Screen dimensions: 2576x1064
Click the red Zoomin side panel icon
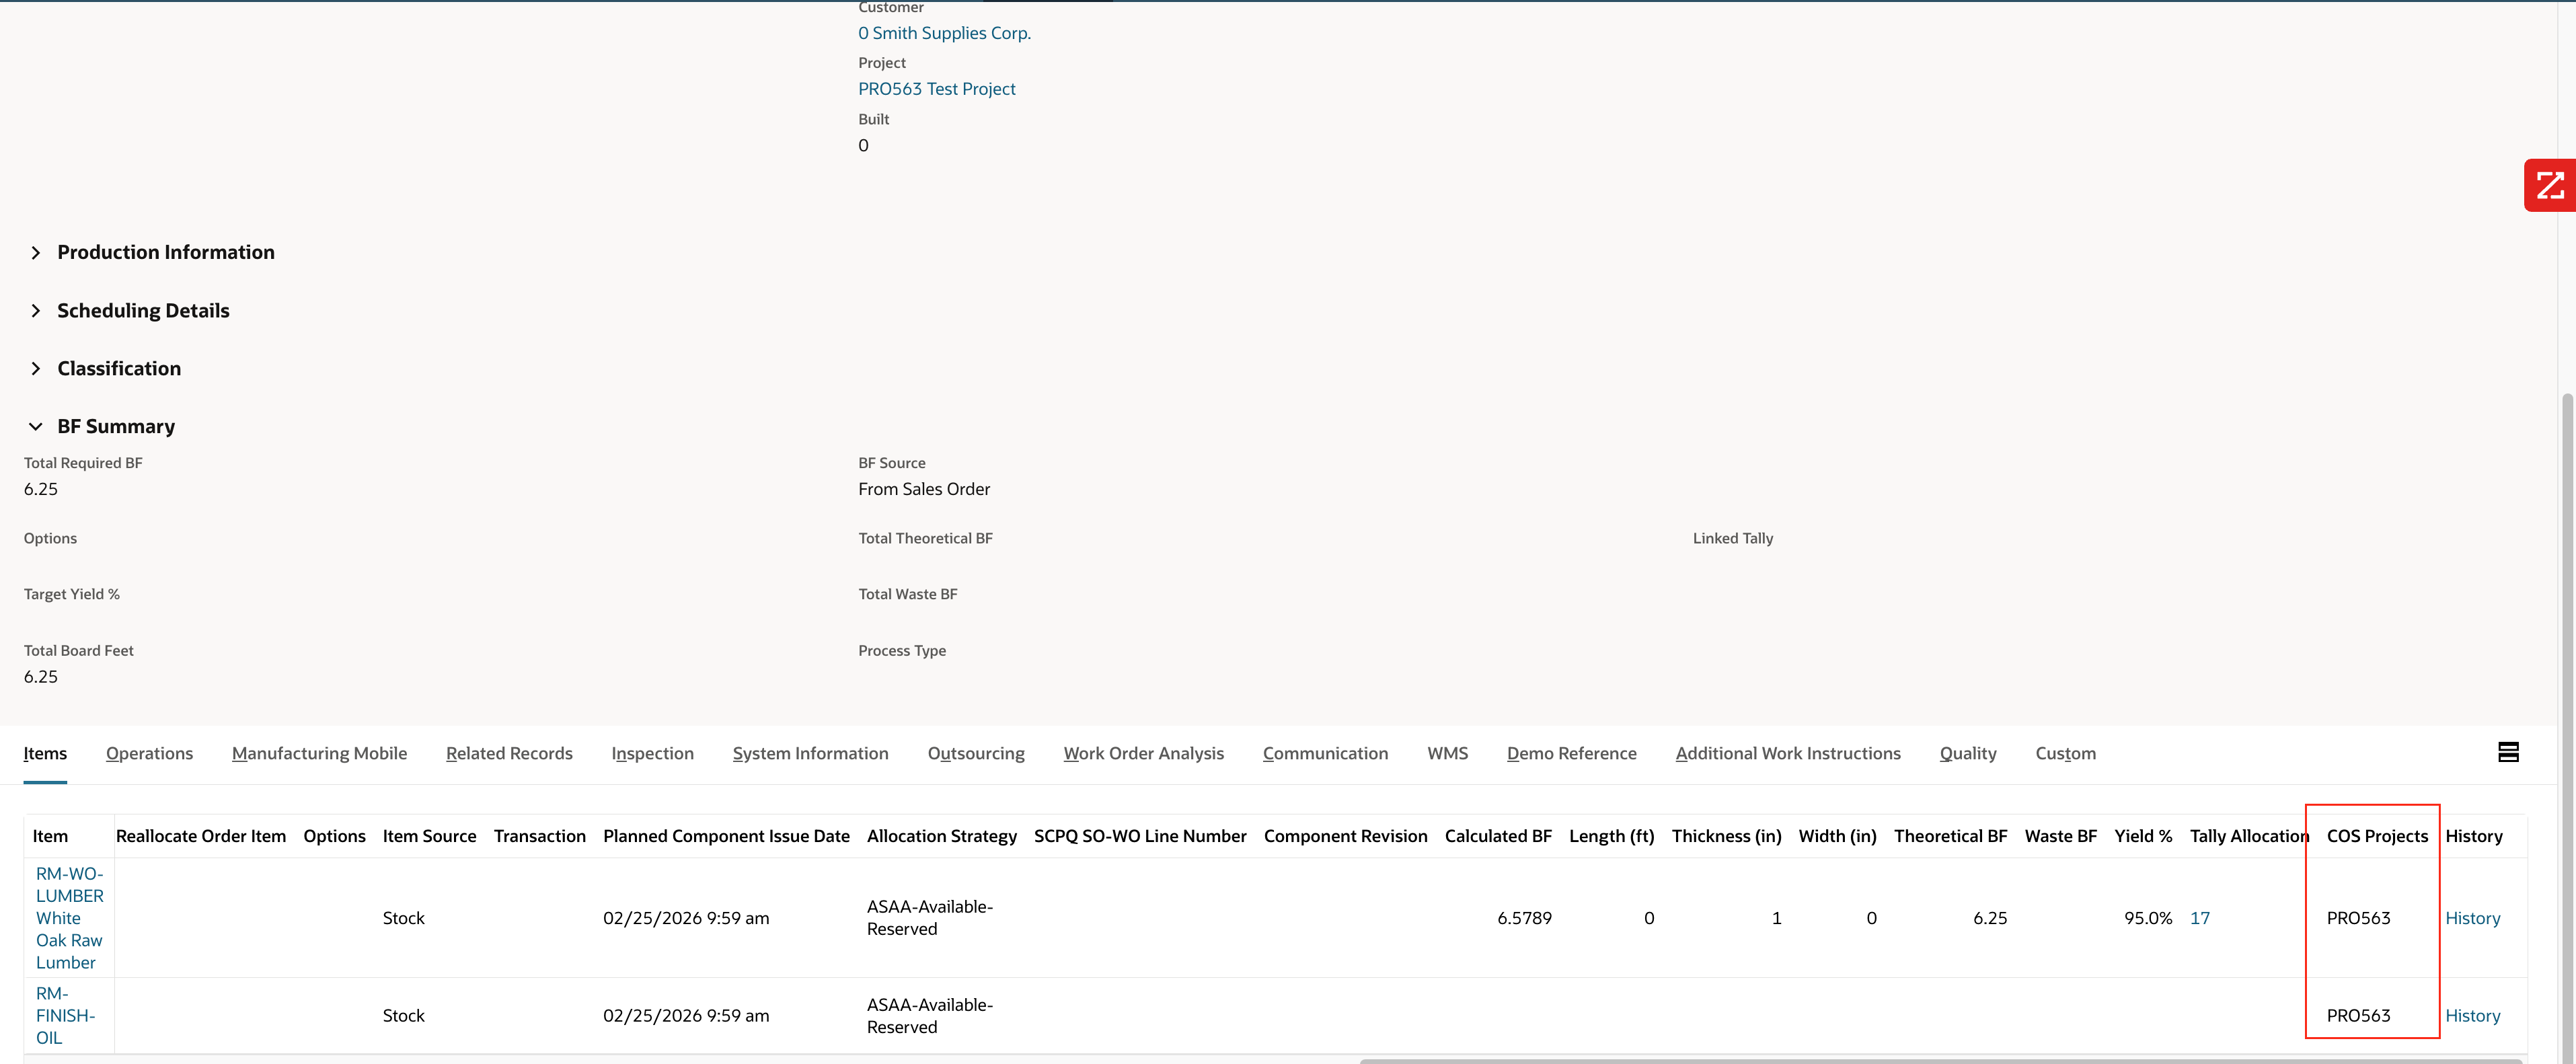click(x=2550, y=184)
